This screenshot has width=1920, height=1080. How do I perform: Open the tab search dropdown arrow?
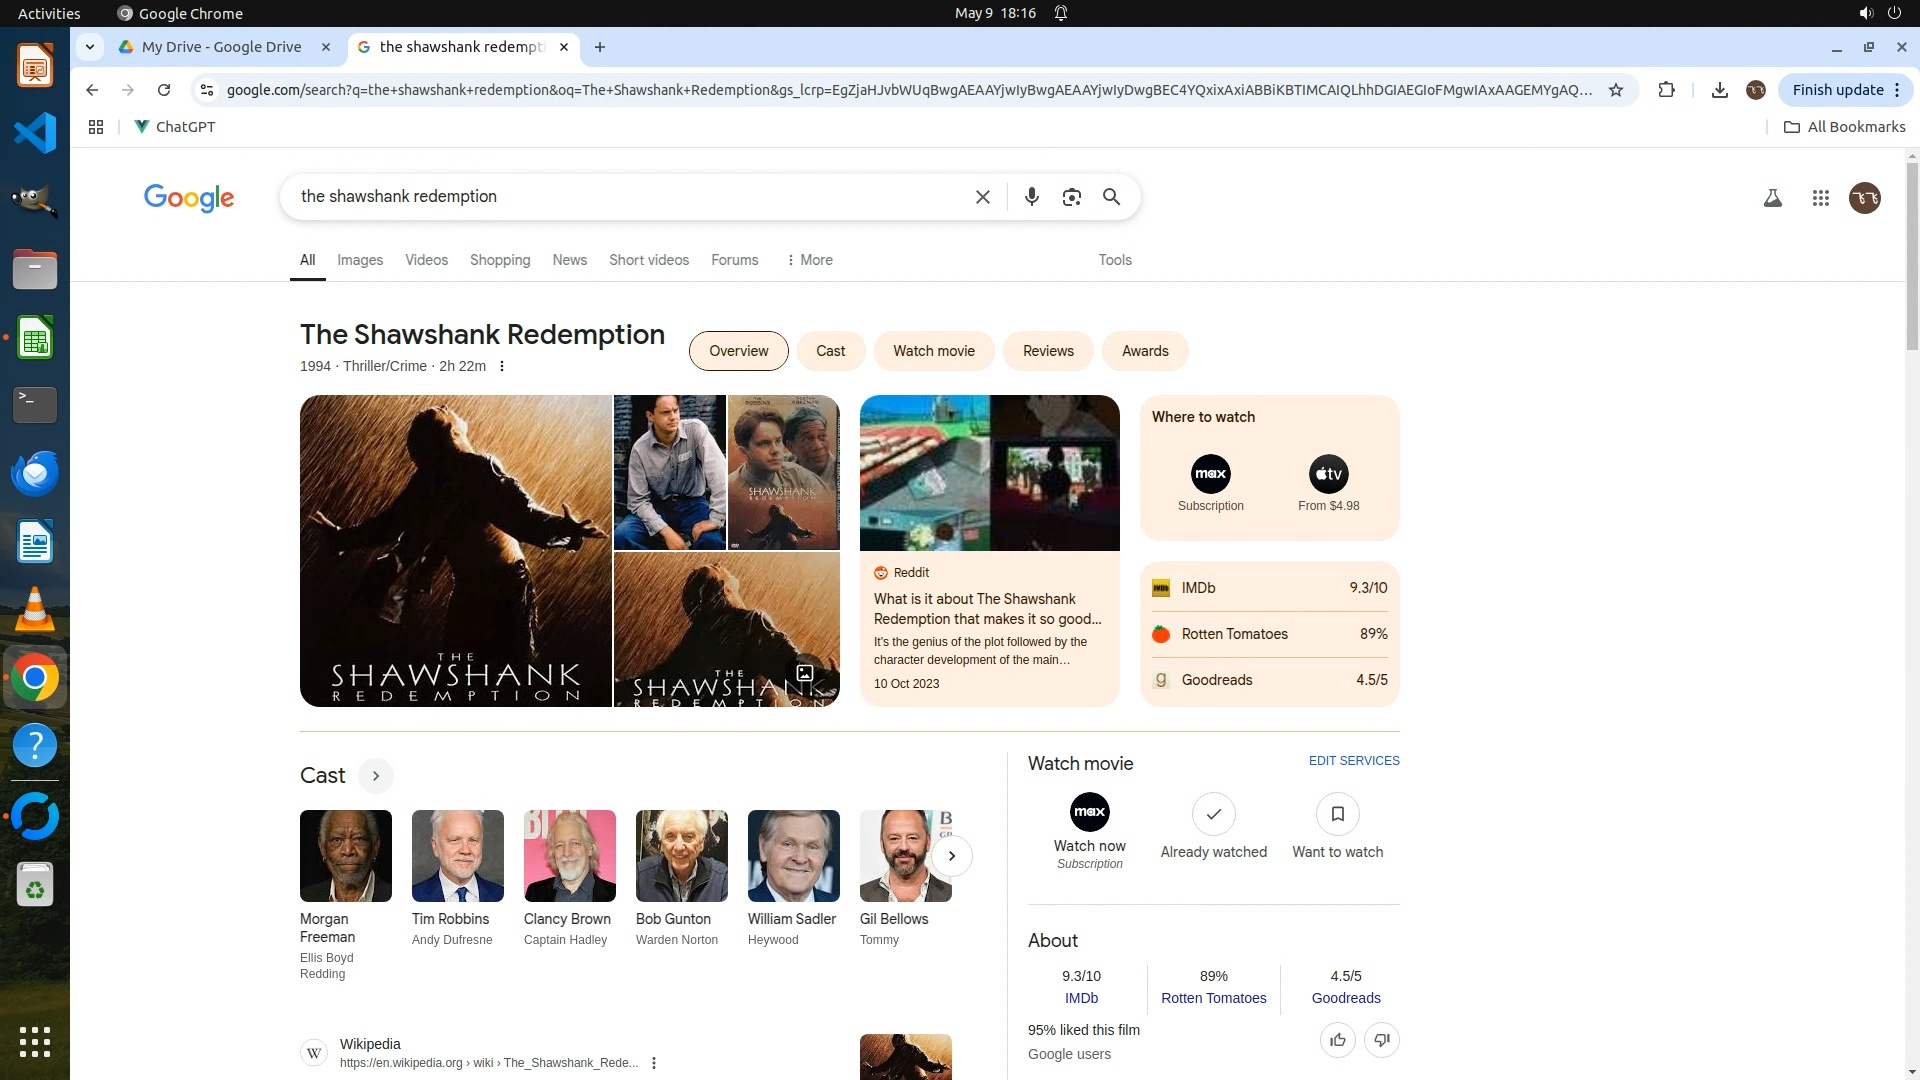click(90, 47)
